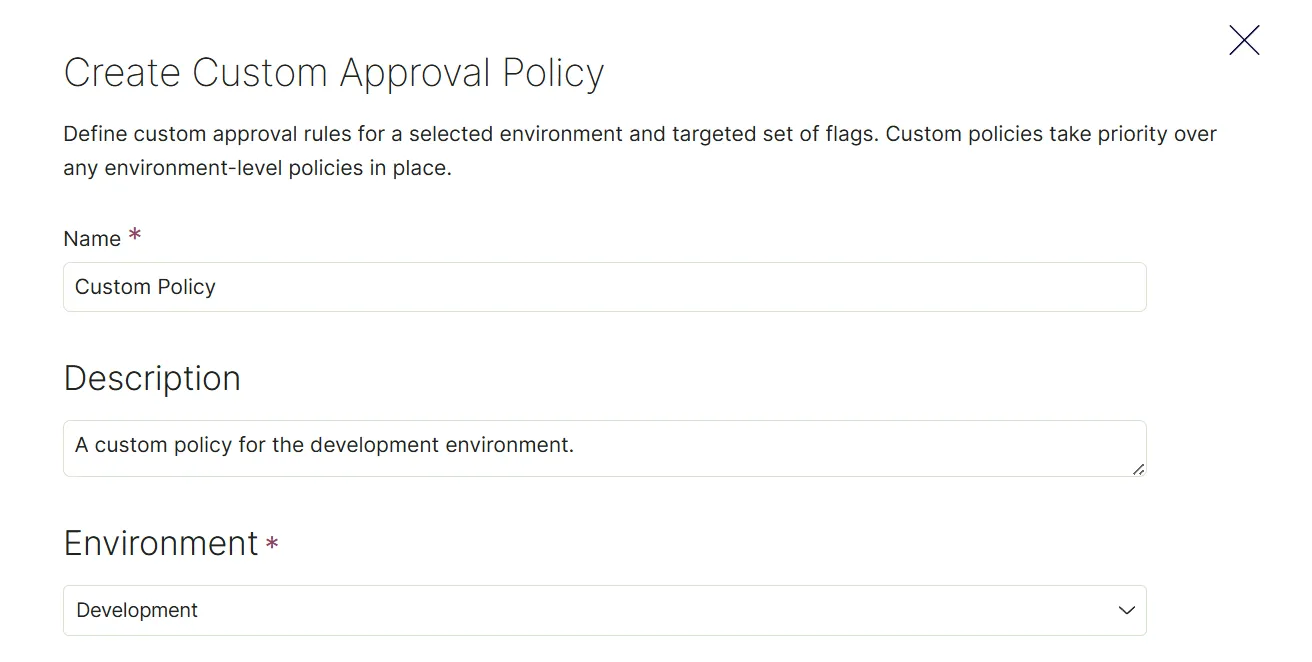Screen dimensions: 1312x662
Task: Place cursor after 'development environment.' in Description
Action: pyautogui.click(x=576, y=445)
